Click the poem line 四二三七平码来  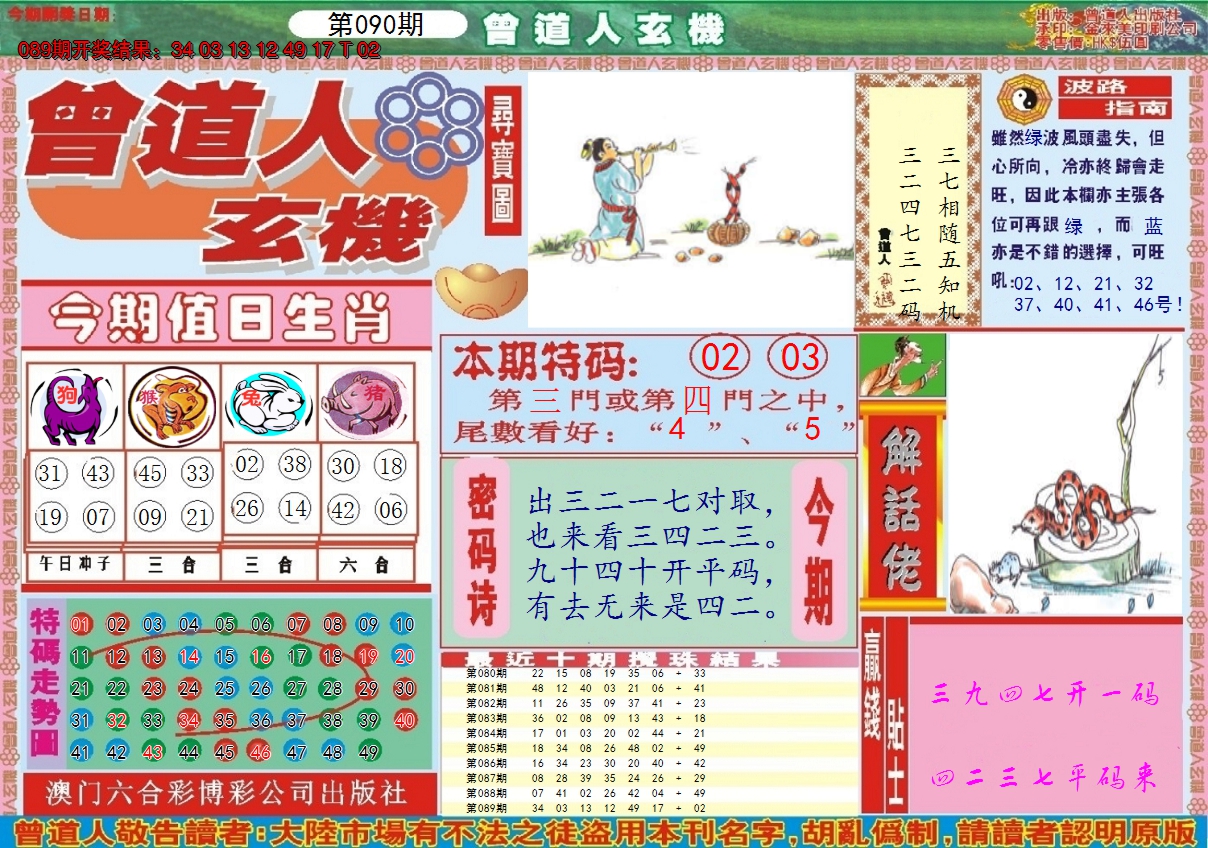coord(1045,778)
